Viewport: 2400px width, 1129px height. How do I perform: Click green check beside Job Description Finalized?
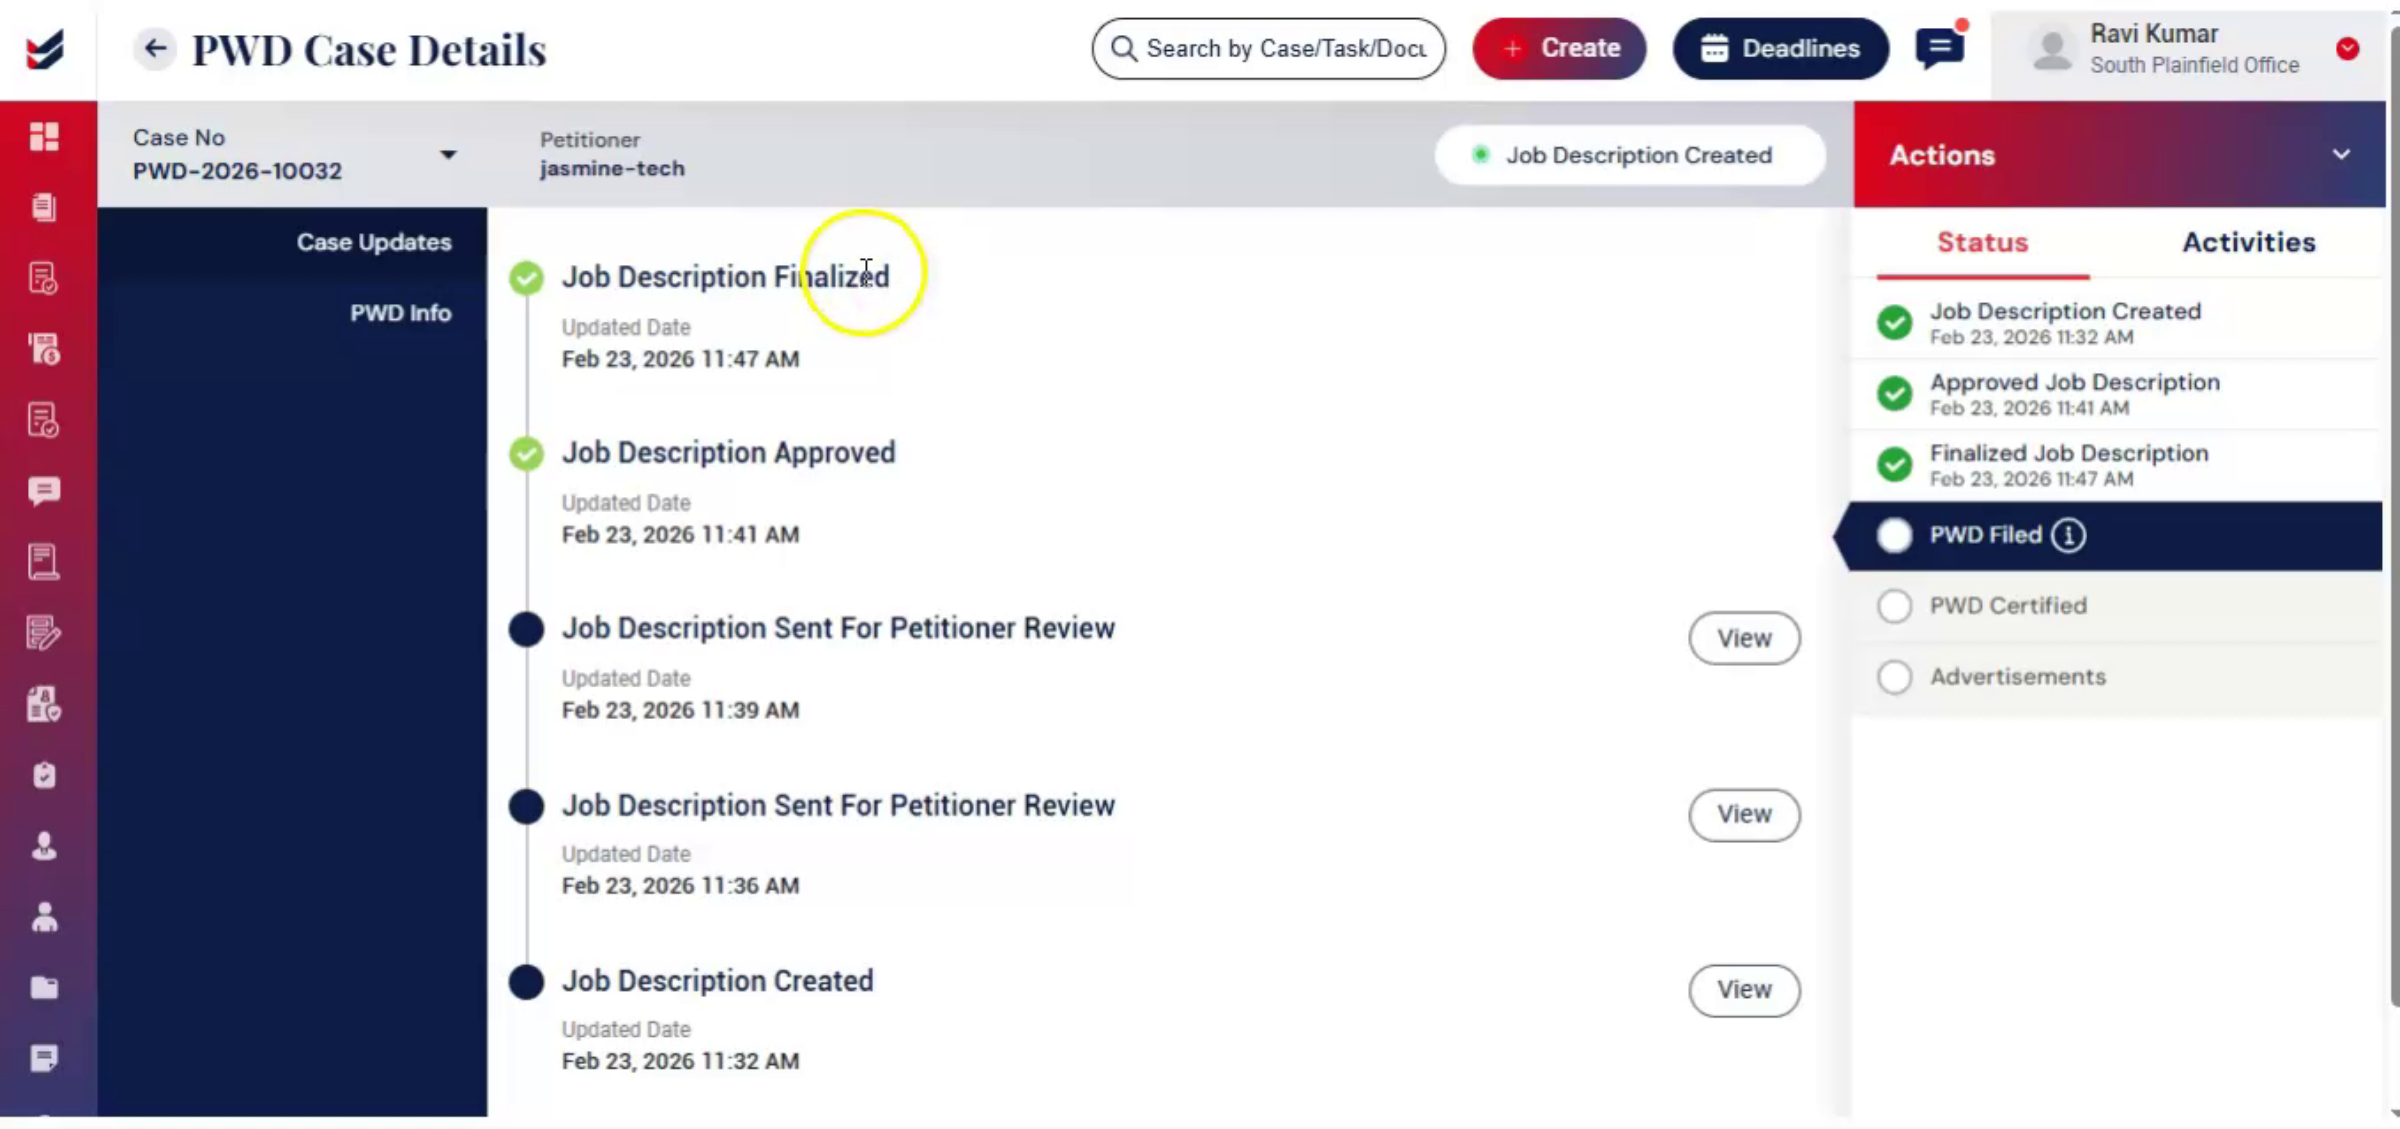(526, 277)
